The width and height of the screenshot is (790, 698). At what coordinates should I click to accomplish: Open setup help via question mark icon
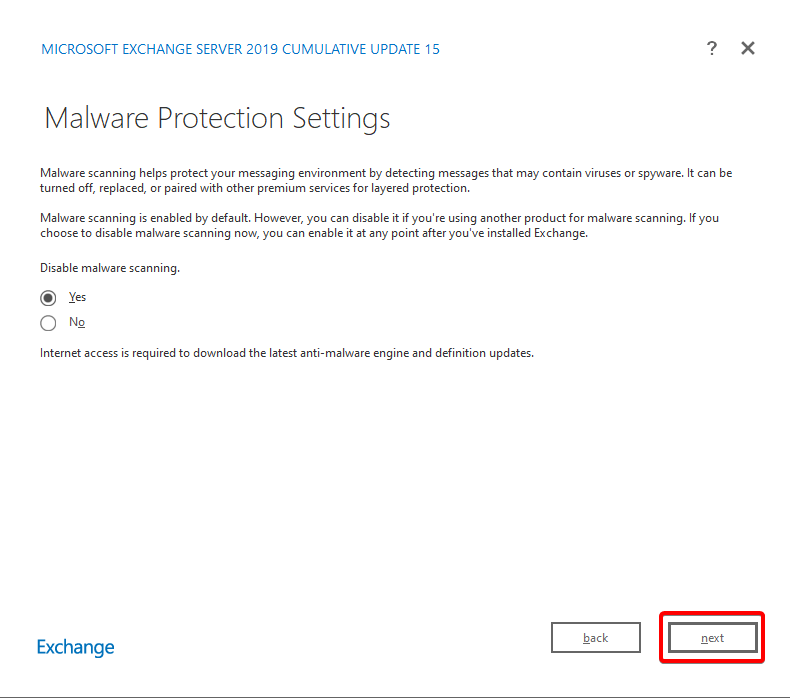coord(711,48)
